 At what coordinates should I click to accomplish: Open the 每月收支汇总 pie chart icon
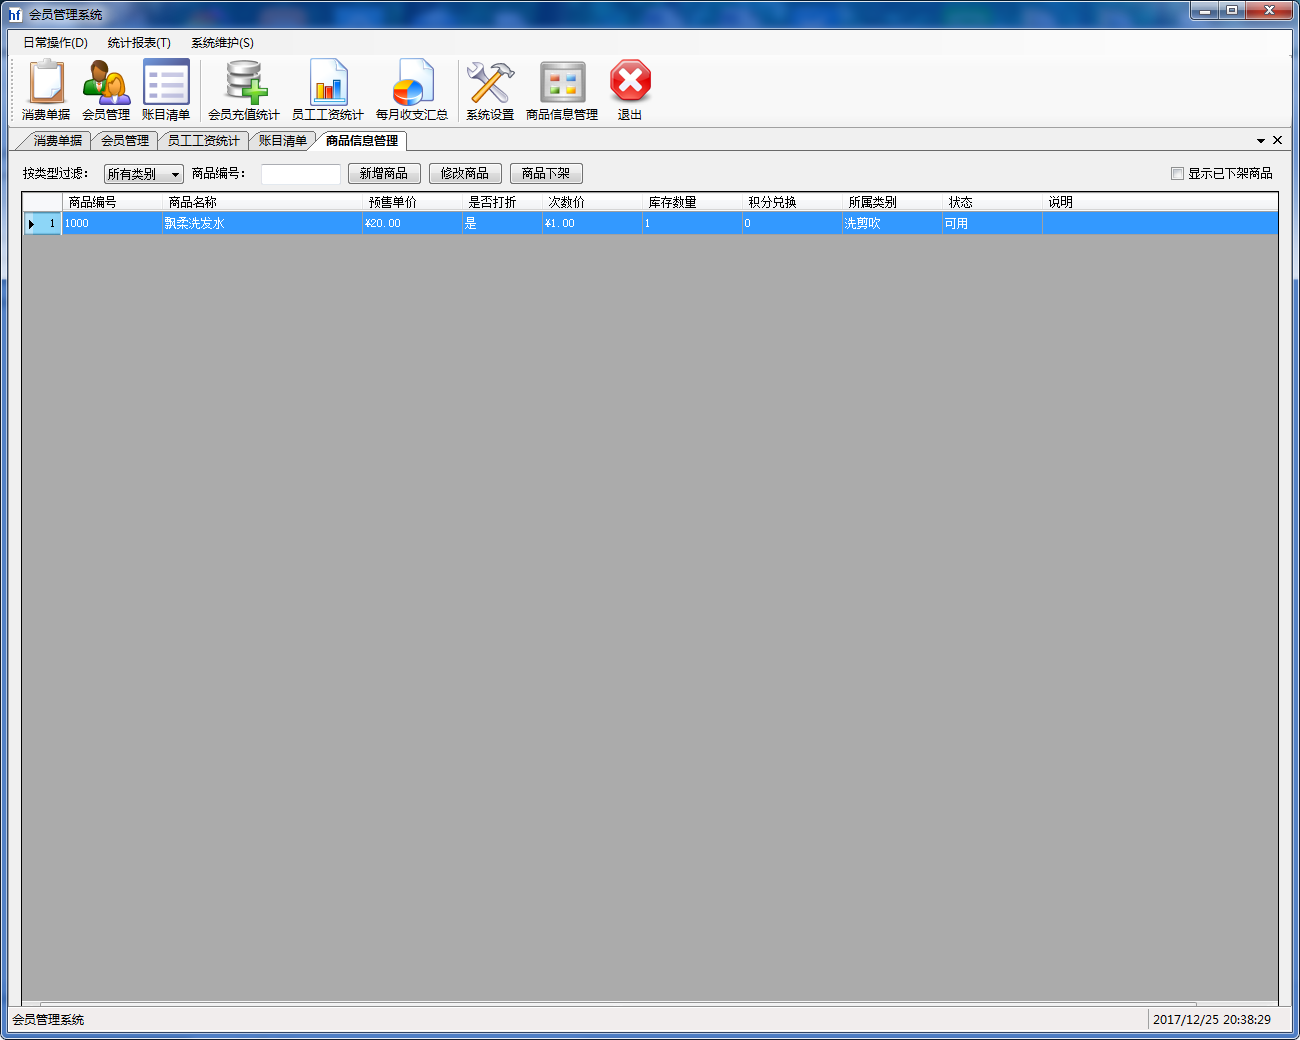pos(412,88)
